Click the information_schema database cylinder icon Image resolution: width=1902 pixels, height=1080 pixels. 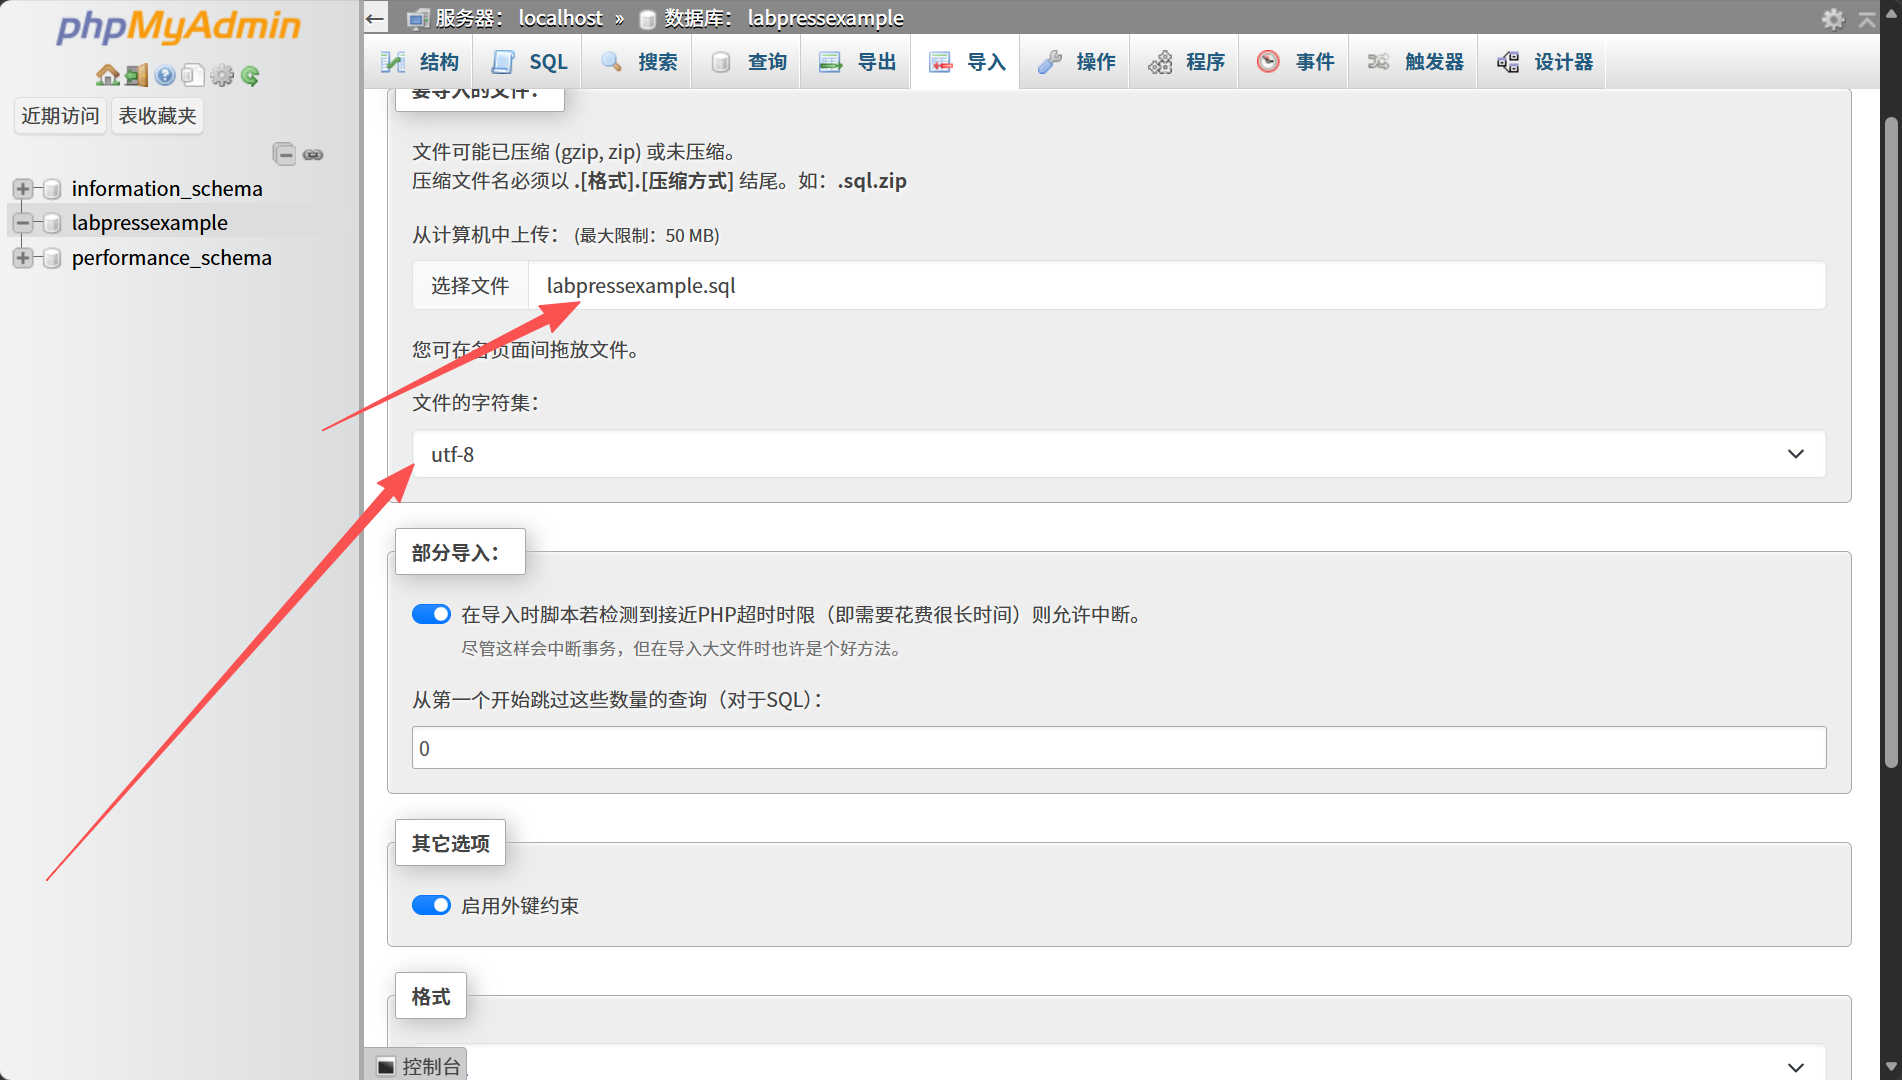[52, 189]
